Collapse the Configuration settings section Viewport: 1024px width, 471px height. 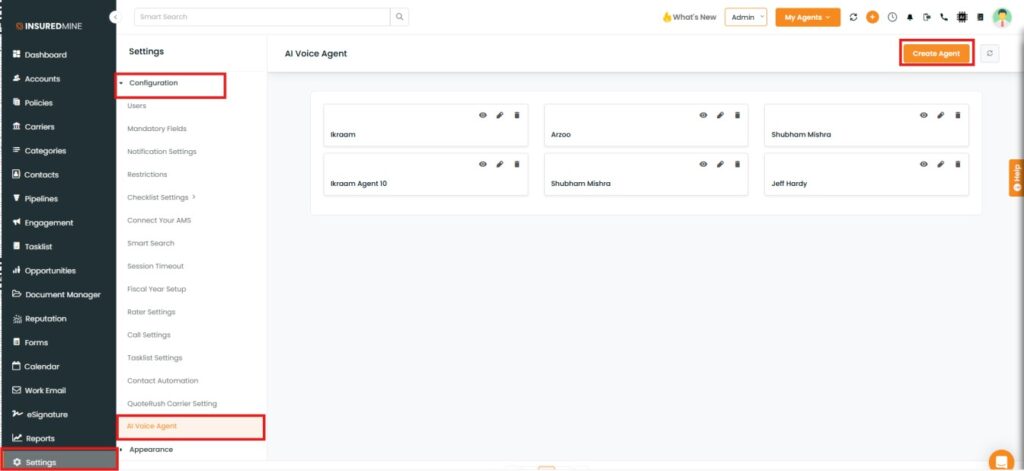pos(153,83)
